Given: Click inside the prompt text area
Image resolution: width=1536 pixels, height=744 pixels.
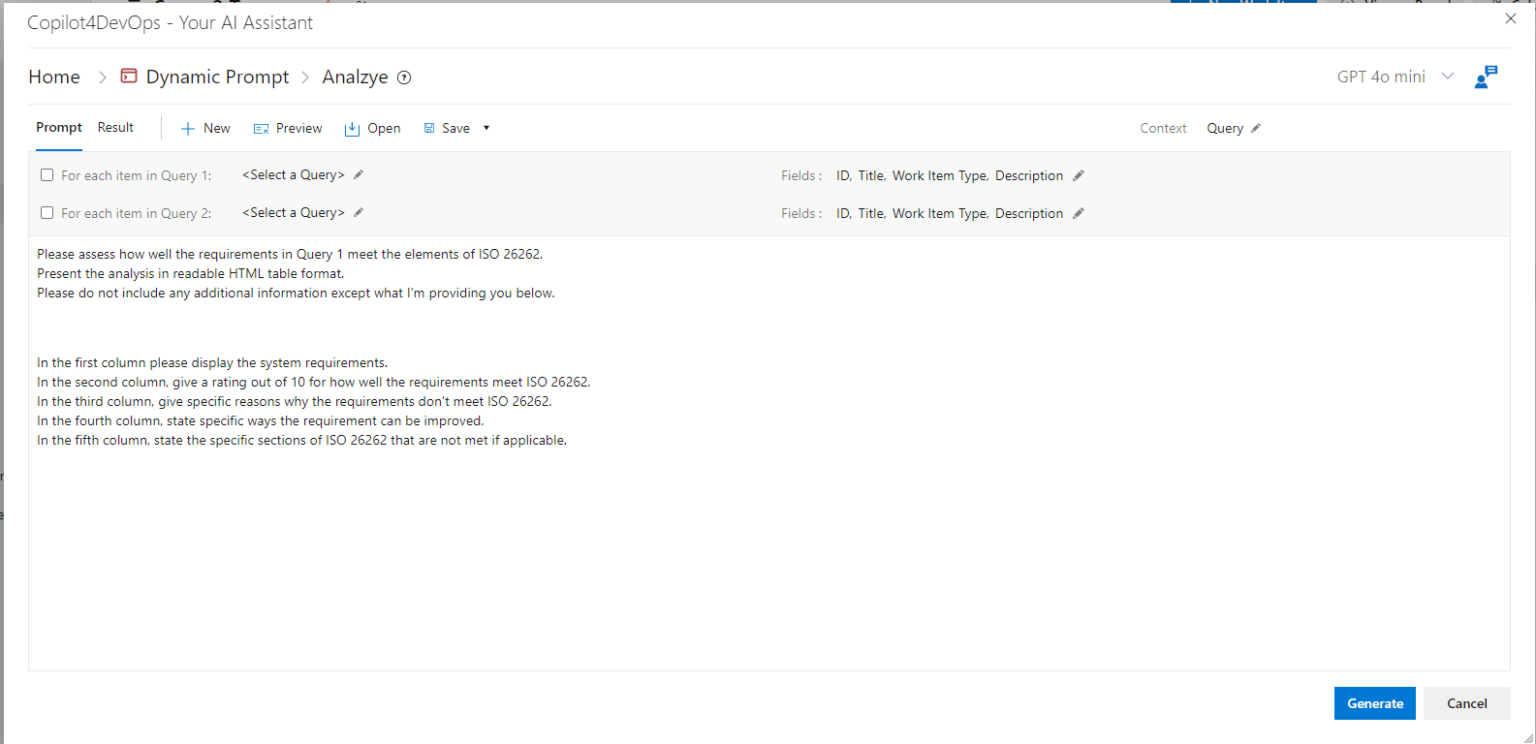Looking at the screenshot, I should click(x=768, y=550).
